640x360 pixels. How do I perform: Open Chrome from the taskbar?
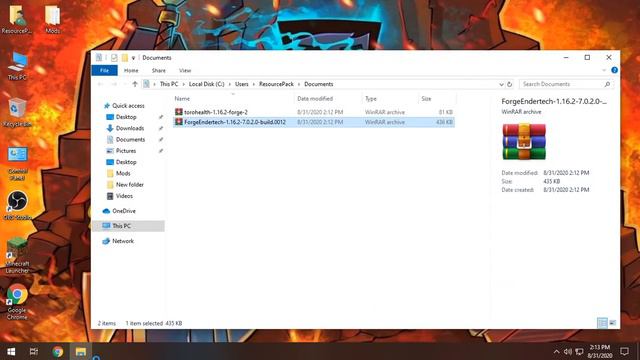pyautogui.click(x=58, y=351)
